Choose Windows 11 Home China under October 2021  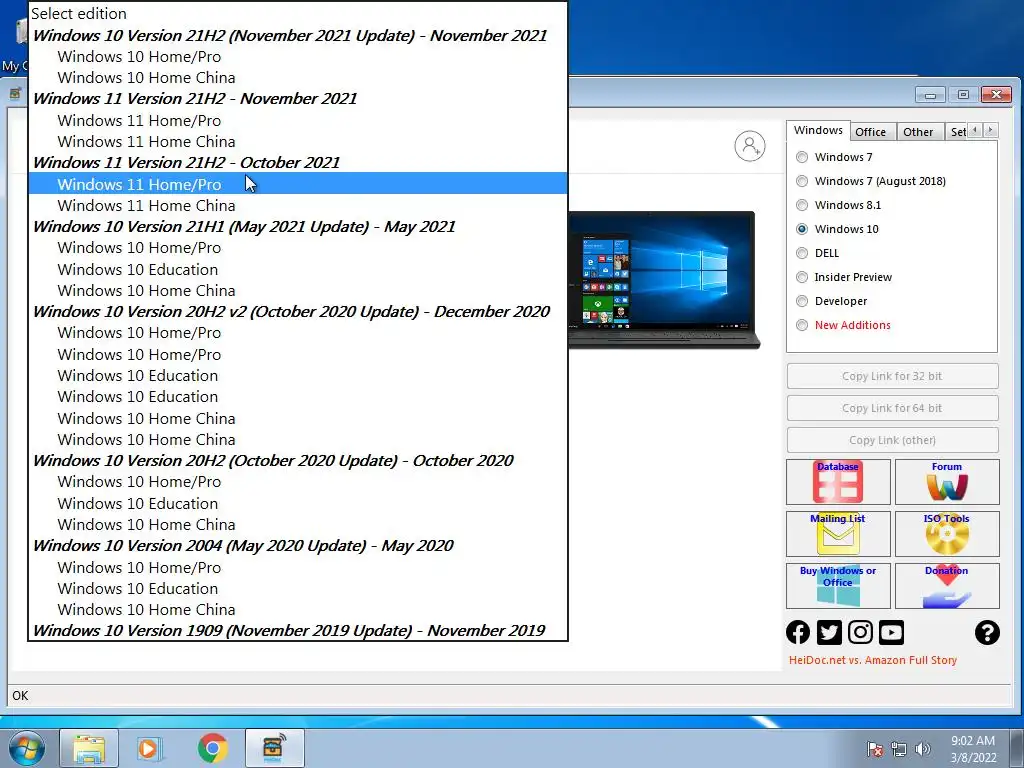[x=298, y=206]
